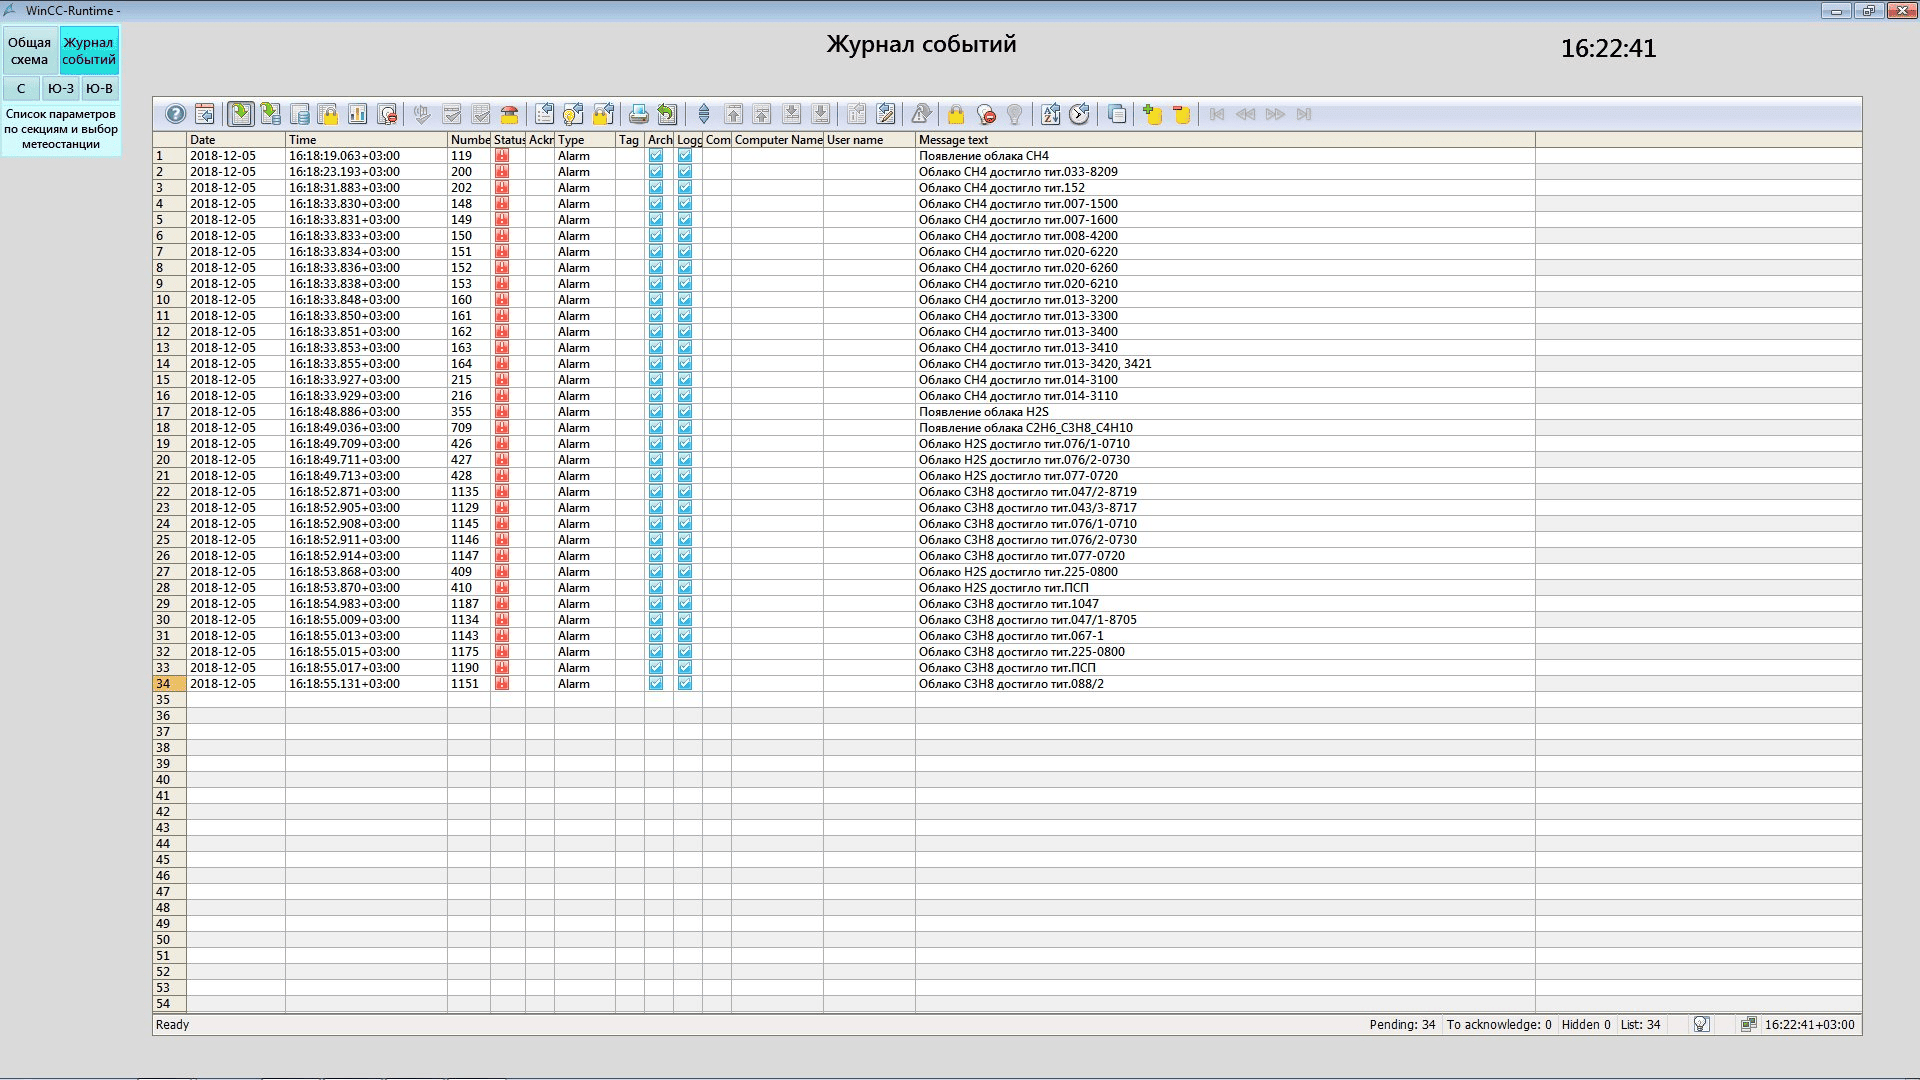
Task: Select row 17 Появление облака H2S
Action: [983, 412]
